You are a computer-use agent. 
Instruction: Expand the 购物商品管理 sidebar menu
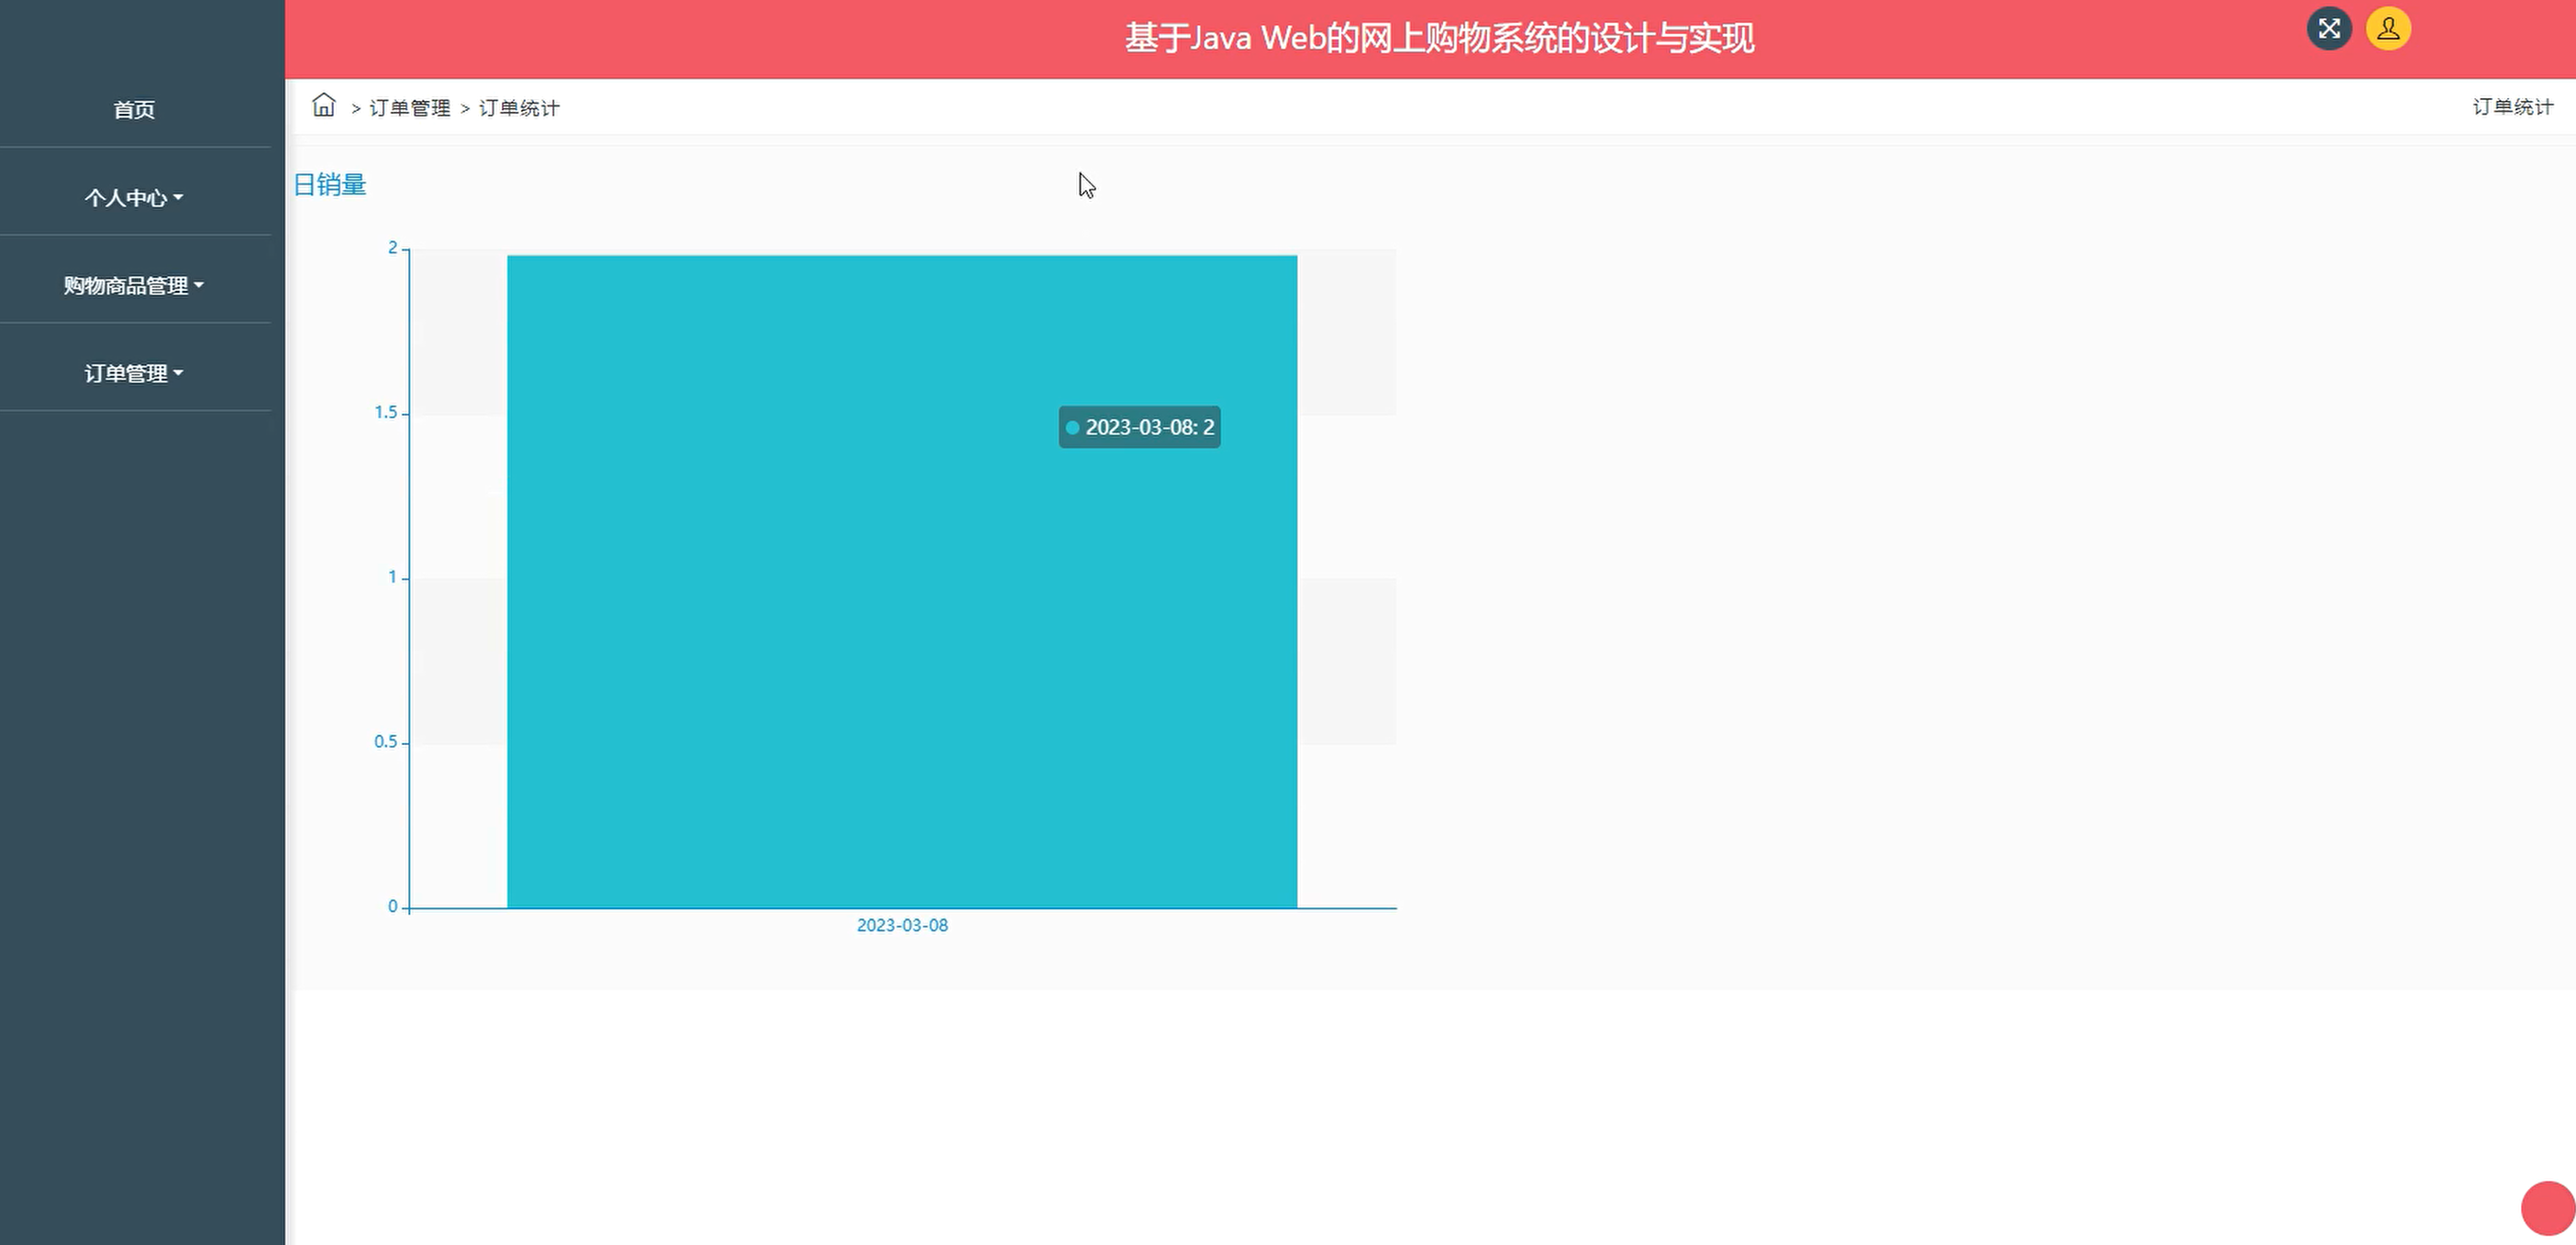coord(134,285)
